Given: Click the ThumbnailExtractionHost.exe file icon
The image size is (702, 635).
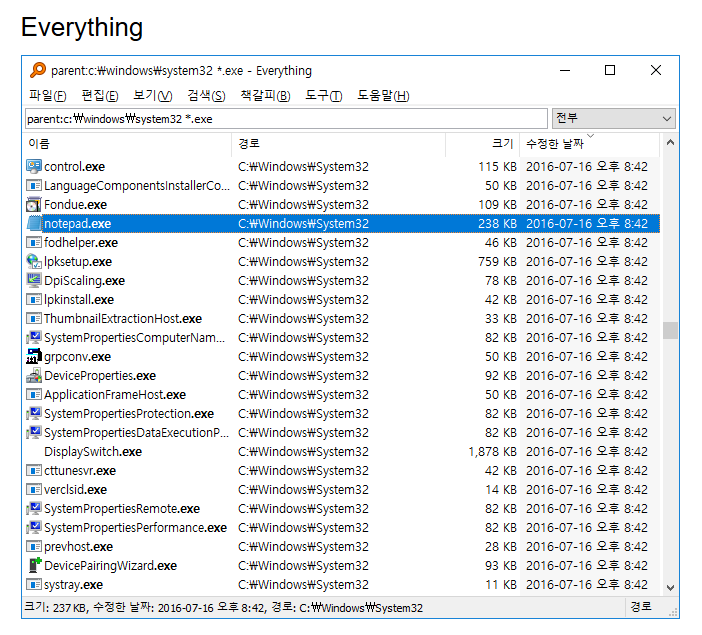Looking at the screenshot, I should [34, 318].
